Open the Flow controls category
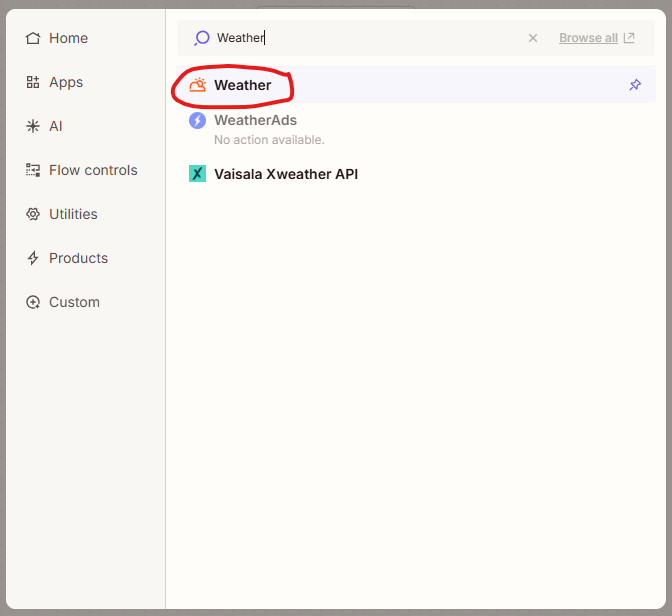 click(92, 170)
